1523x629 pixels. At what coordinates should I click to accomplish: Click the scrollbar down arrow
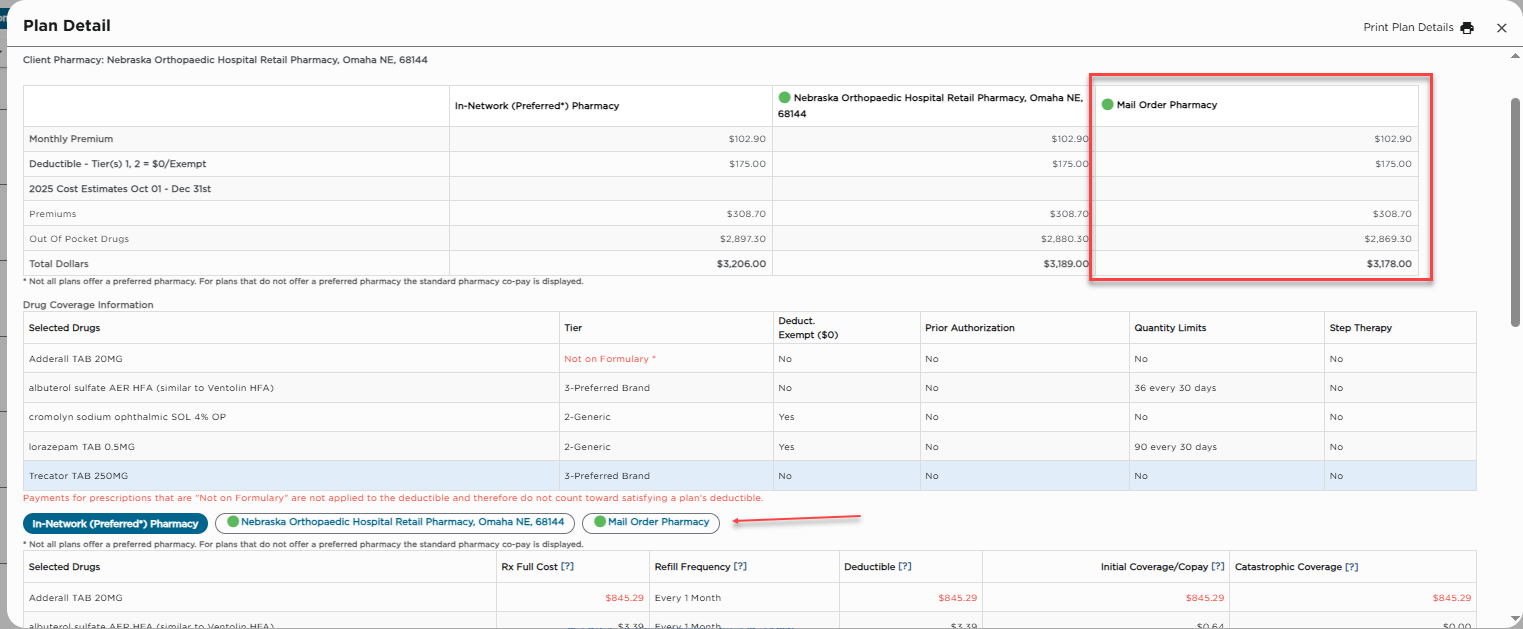click(x=1516, y=621)
